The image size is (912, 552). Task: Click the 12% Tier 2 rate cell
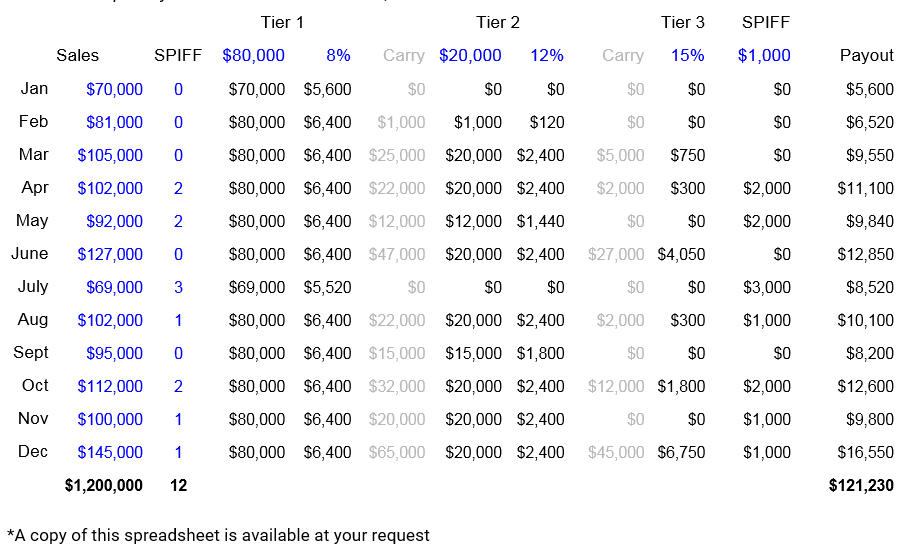[547, 56]
